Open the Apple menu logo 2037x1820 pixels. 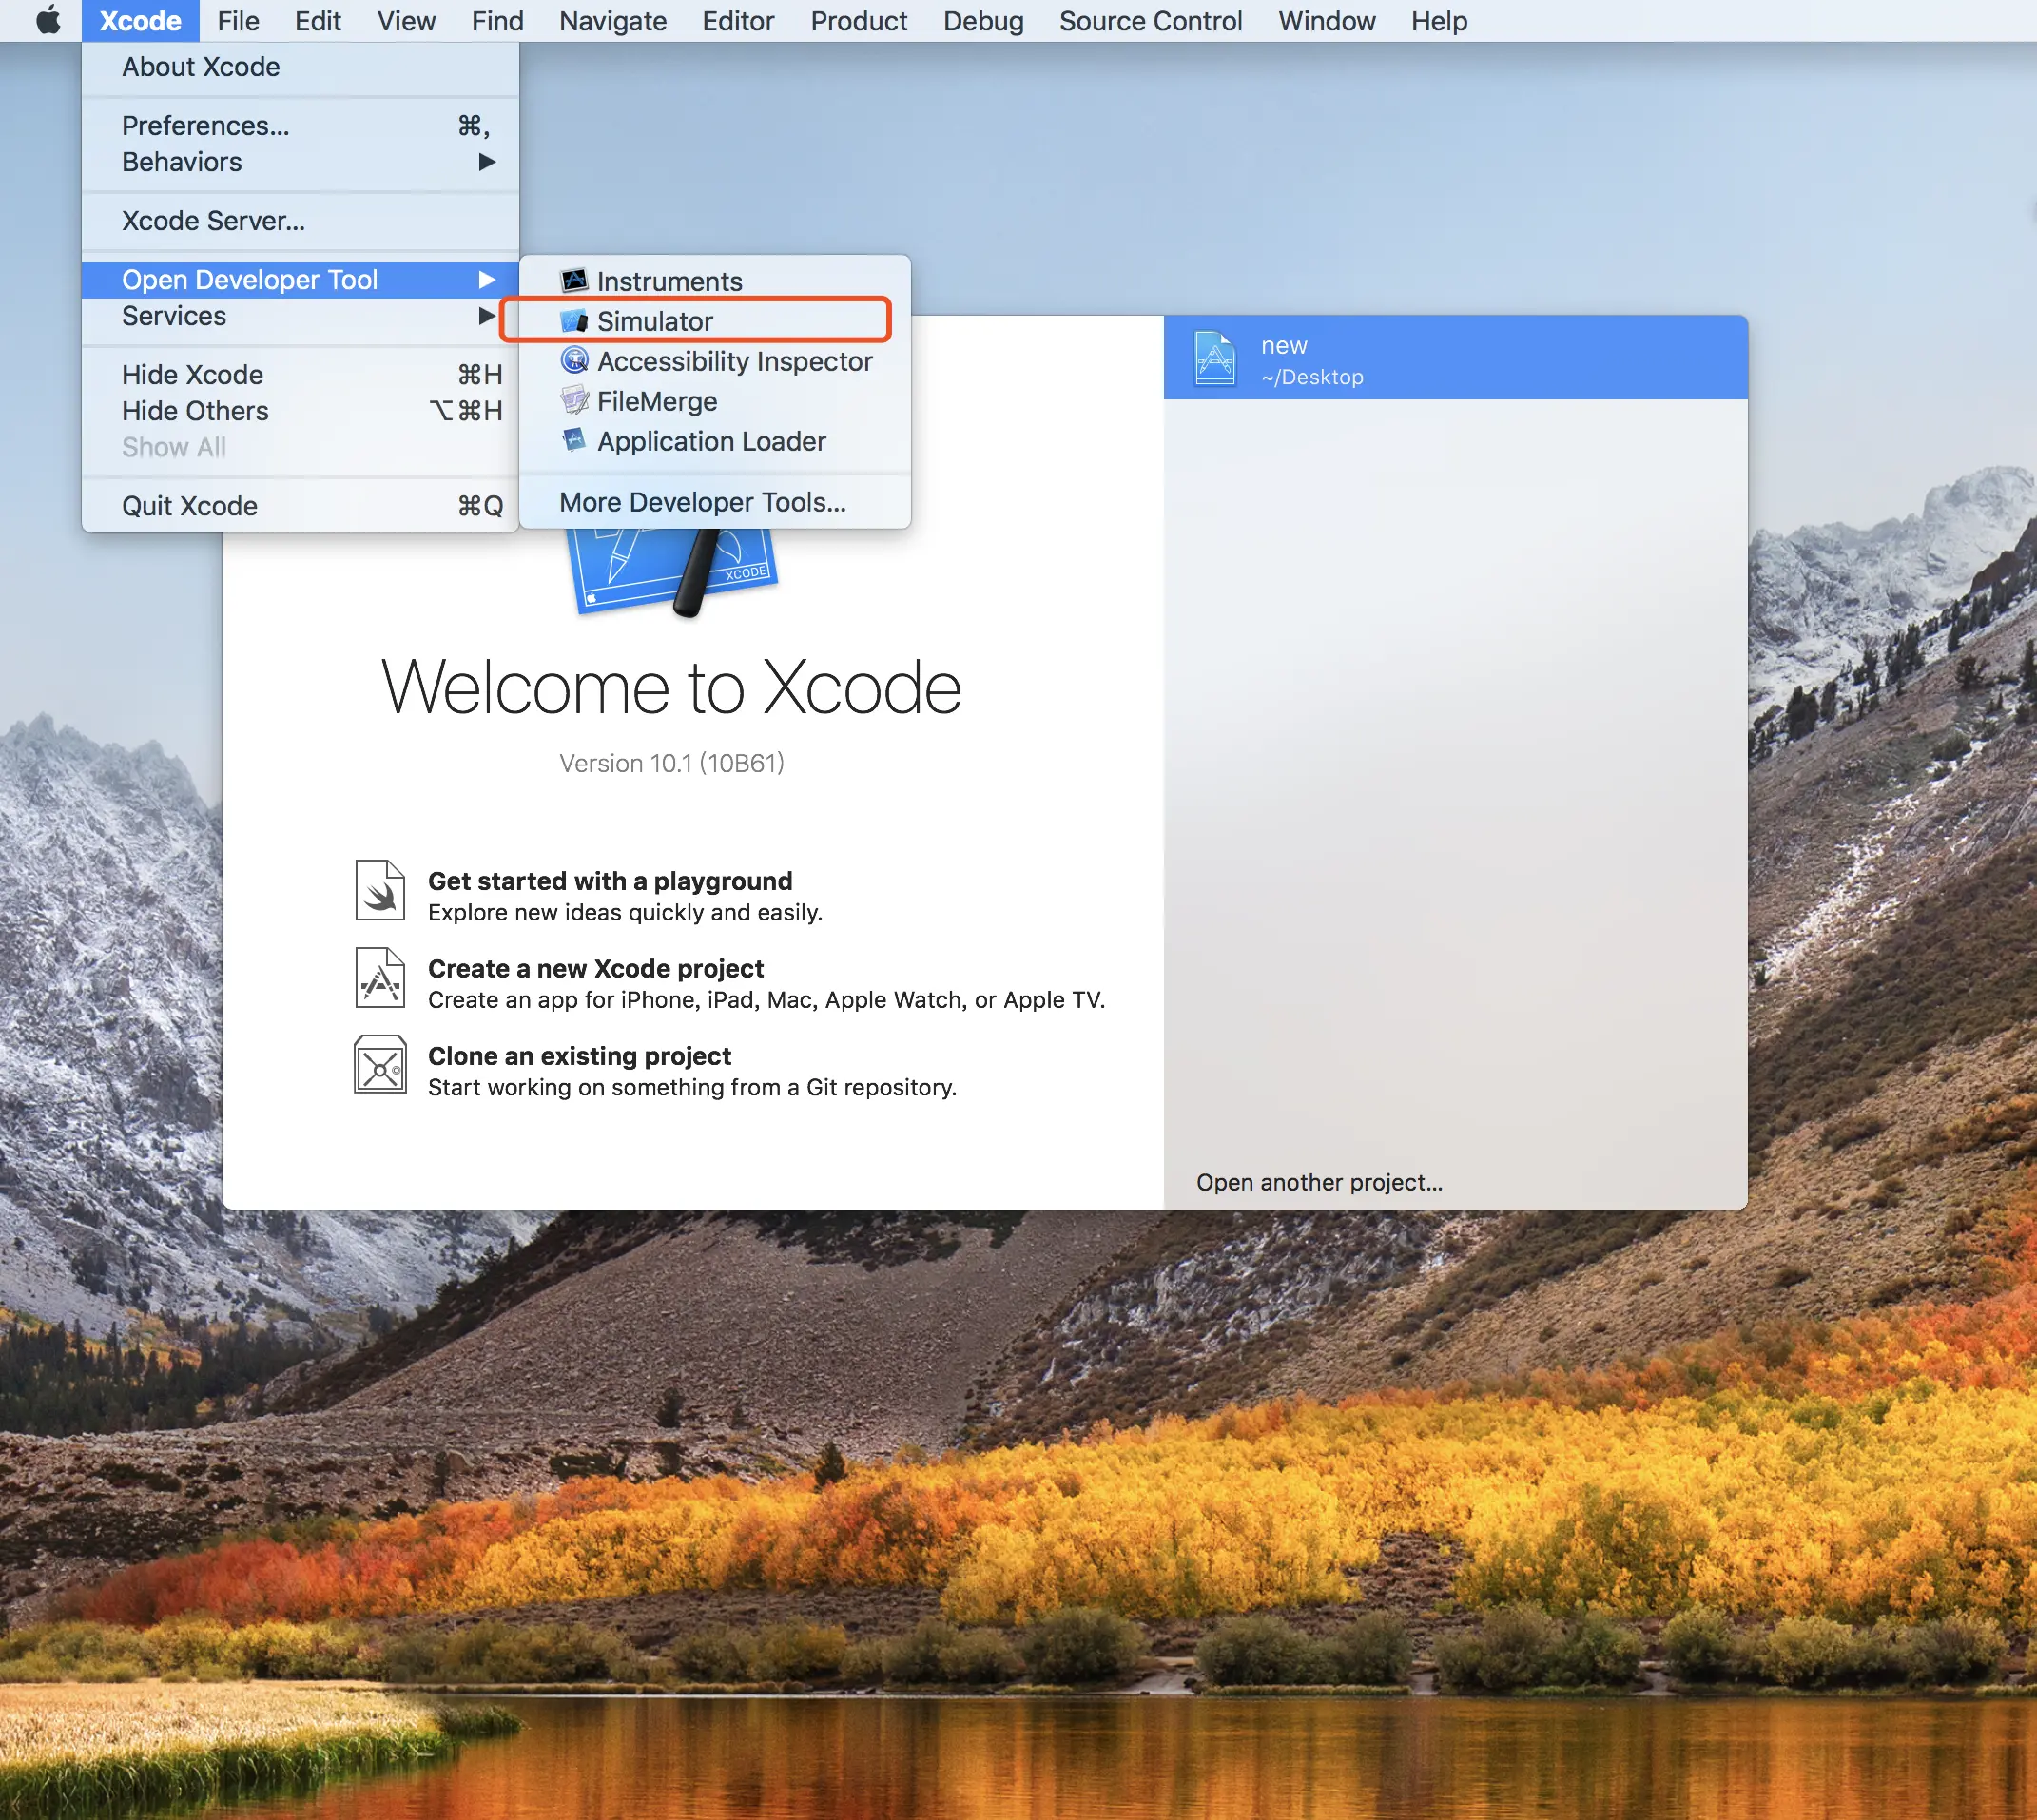point(47,20)
